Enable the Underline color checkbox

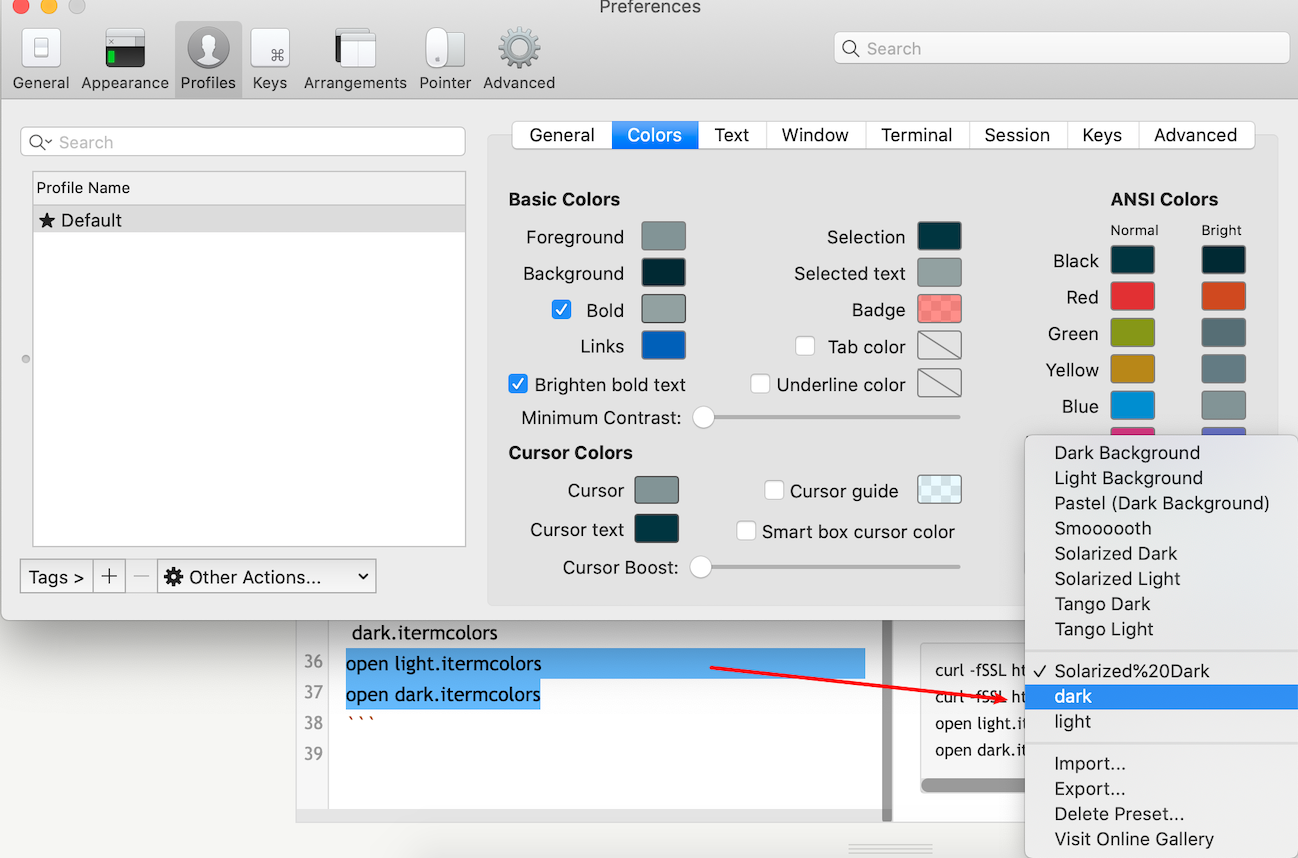tap(760, 384)
